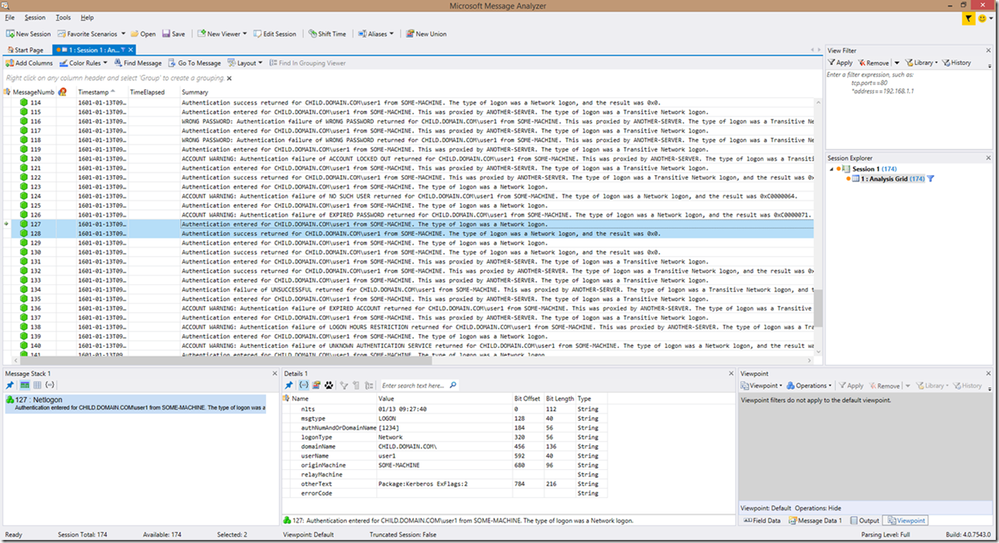
Task: Dismiss the grouping hint with its X
Action: point(229,78)
